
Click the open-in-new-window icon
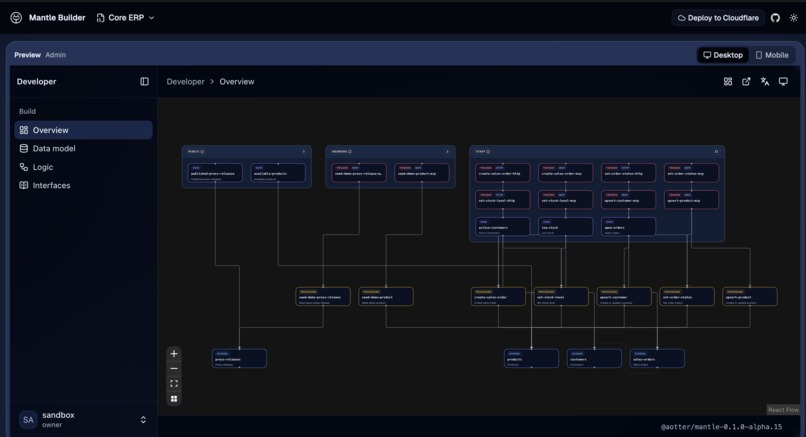click(x=746, y=81)
